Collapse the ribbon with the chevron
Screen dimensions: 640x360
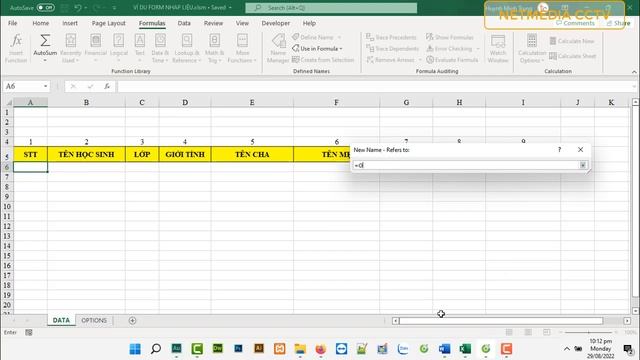[634, 72]
